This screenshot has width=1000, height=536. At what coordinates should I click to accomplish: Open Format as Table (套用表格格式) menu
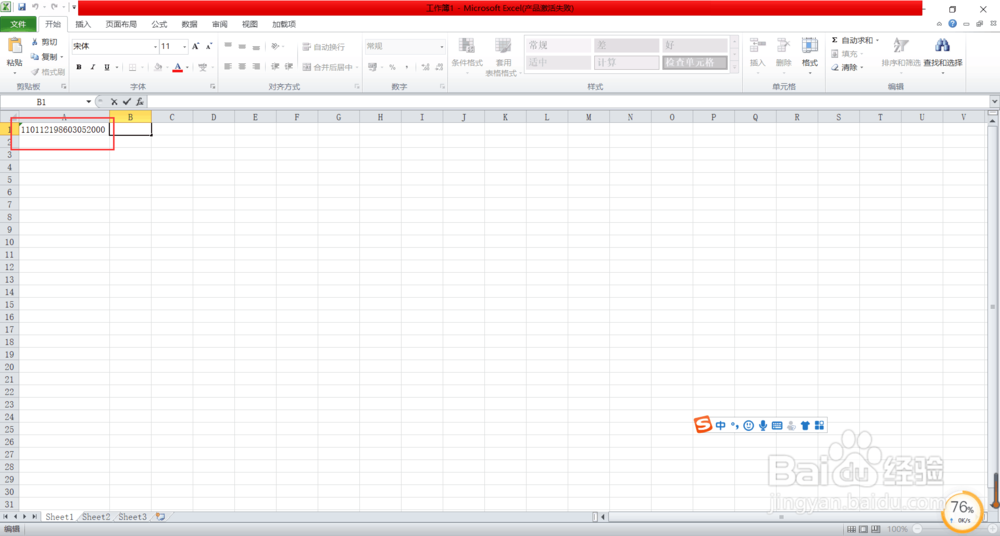point(503,56)
